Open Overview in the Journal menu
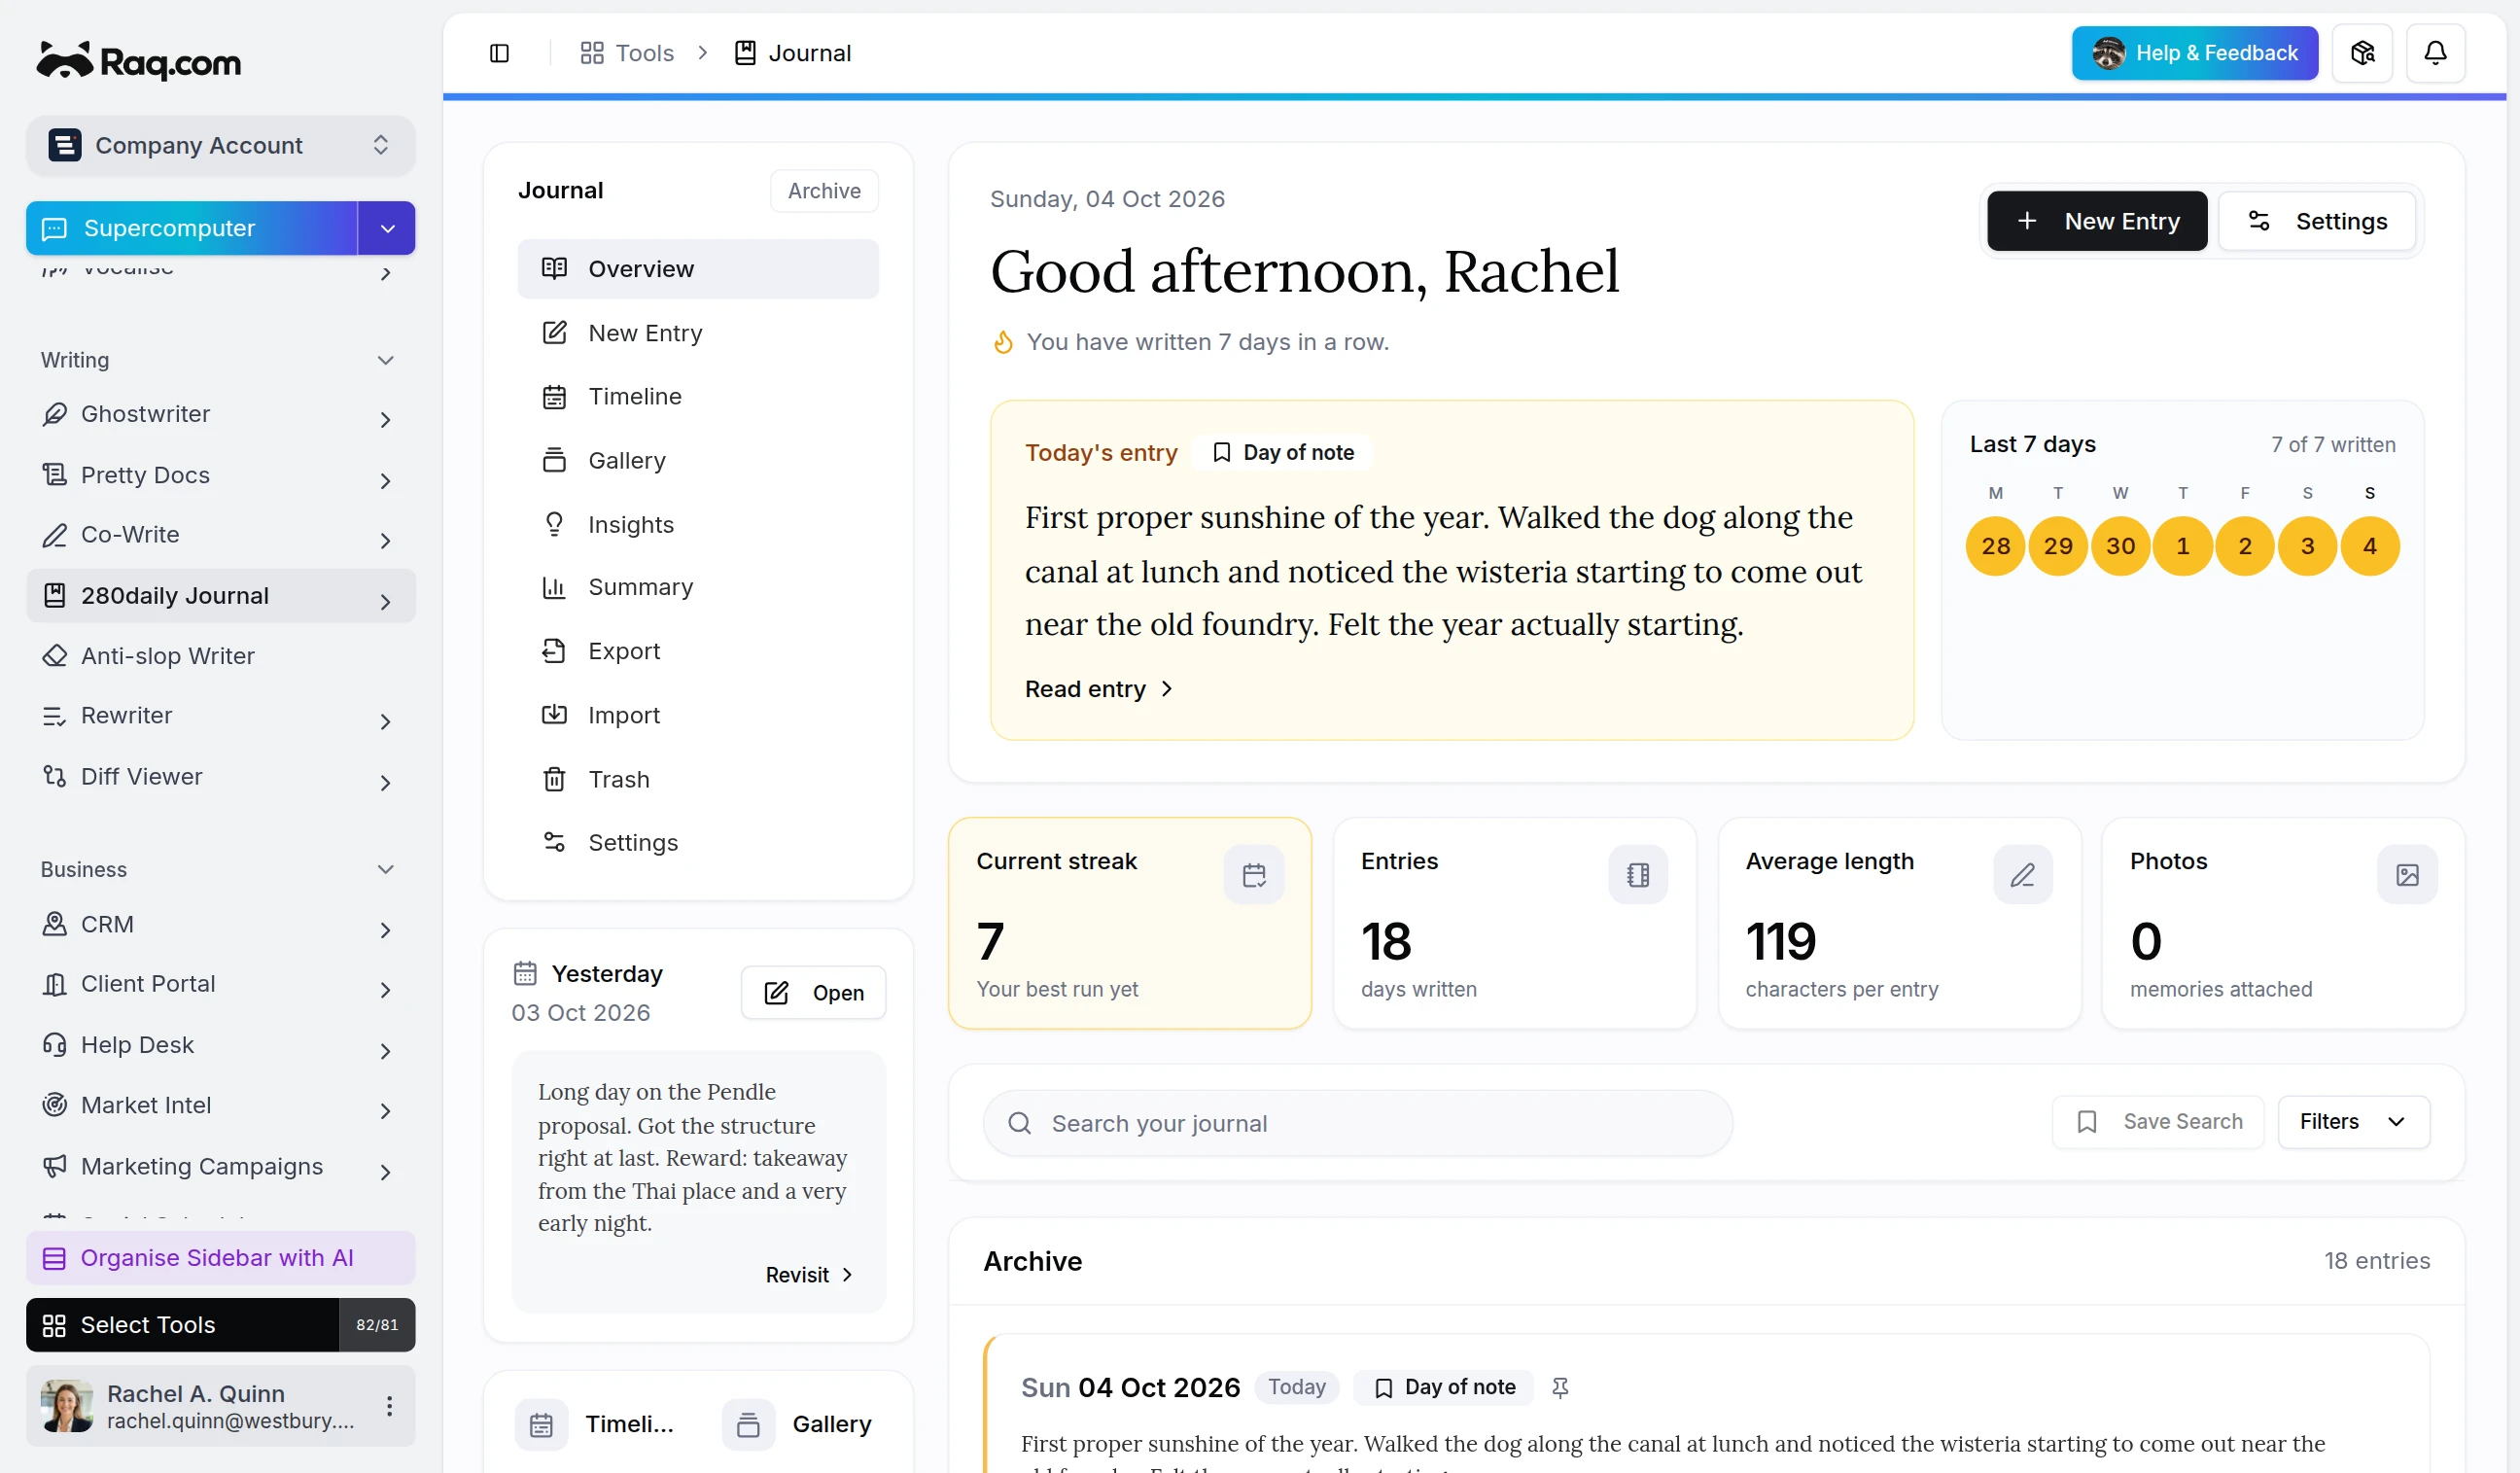2520x1473 pixels. 698,269
